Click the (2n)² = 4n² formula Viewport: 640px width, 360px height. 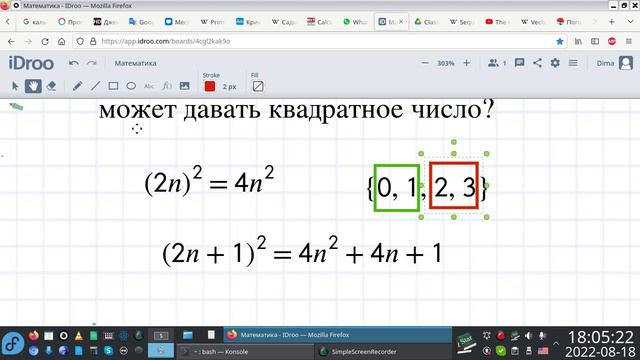point(209,181)
